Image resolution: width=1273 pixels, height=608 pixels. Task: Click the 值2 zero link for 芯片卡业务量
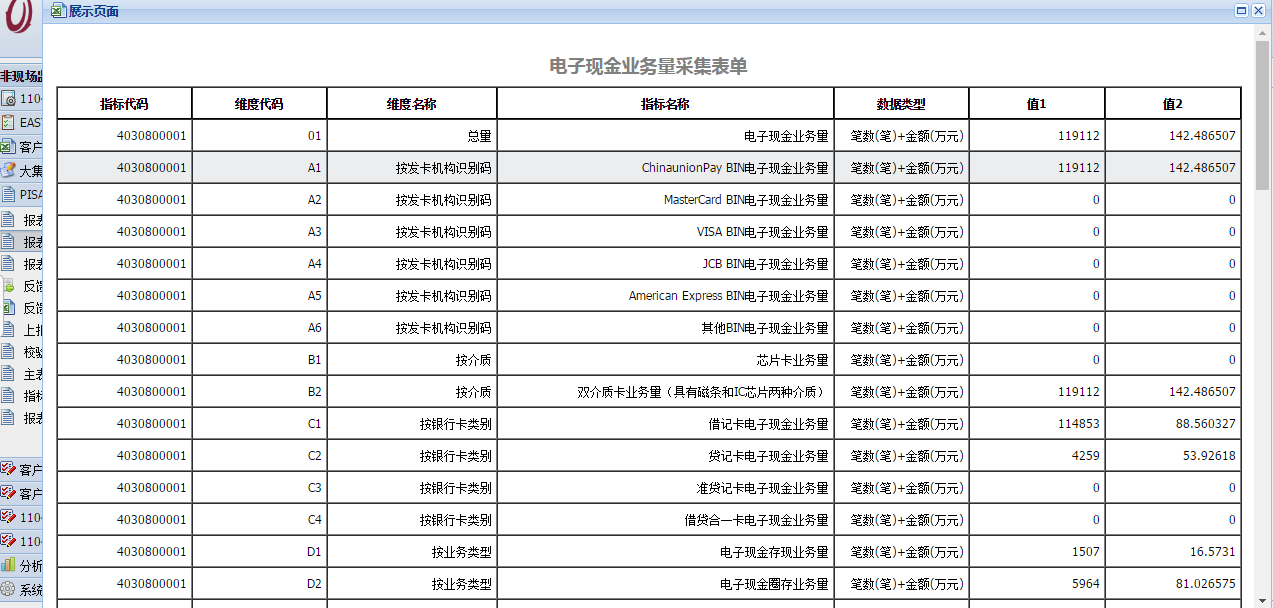(1232, 360)
